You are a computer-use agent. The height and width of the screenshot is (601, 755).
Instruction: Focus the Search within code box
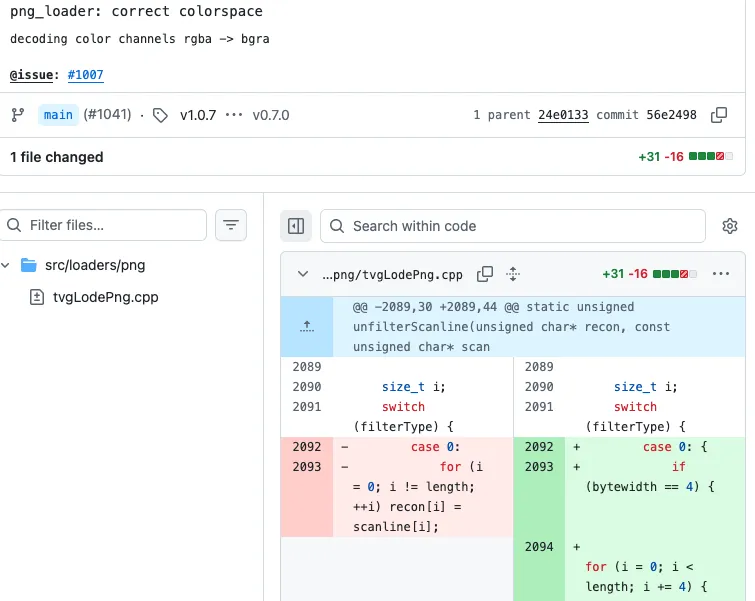pos(513,226)
